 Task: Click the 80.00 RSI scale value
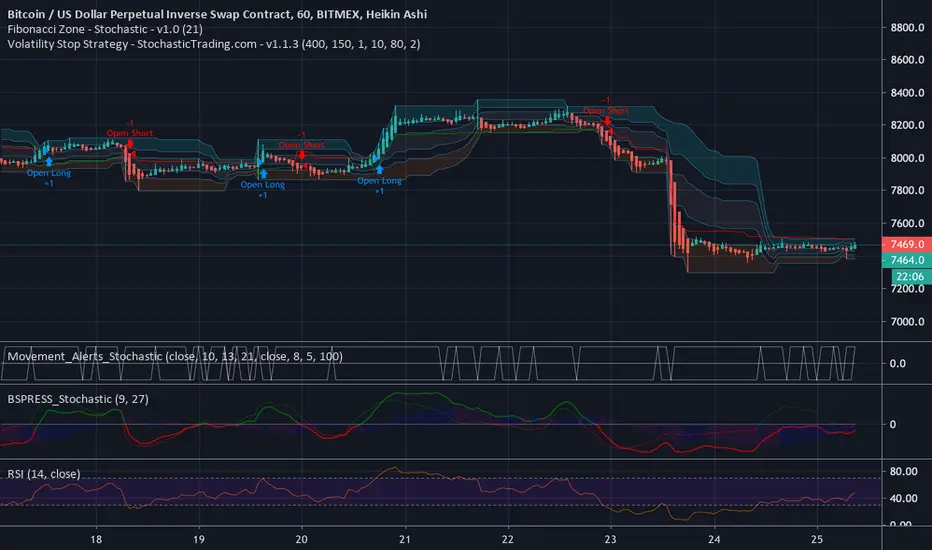tap(903, 472)
